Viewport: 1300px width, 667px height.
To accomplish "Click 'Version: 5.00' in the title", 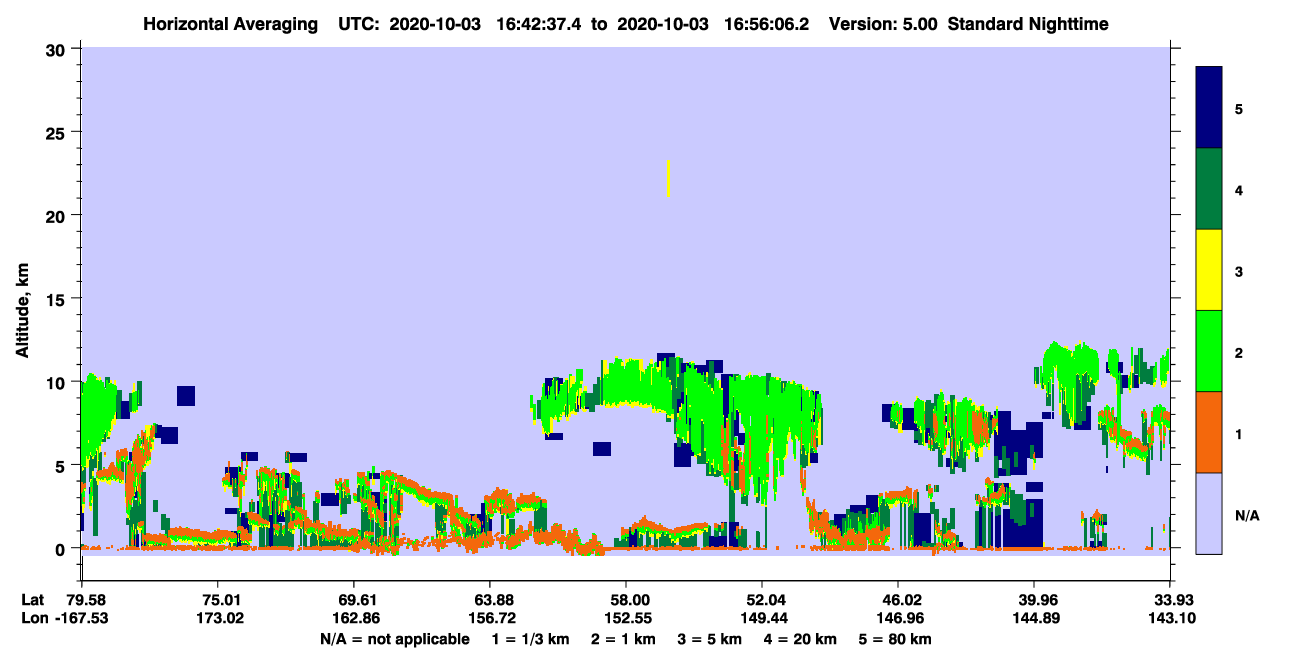I will point(882,24).
